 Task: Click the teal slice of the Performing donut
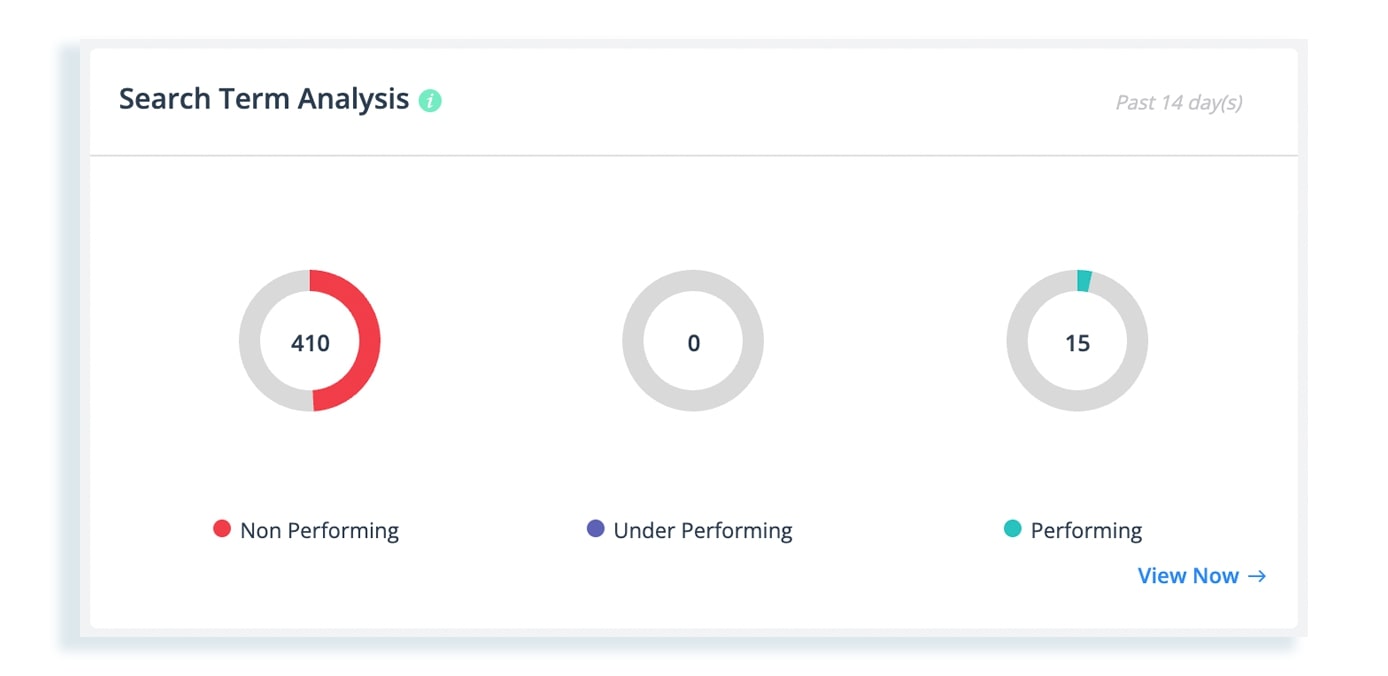coord(1084,281)
